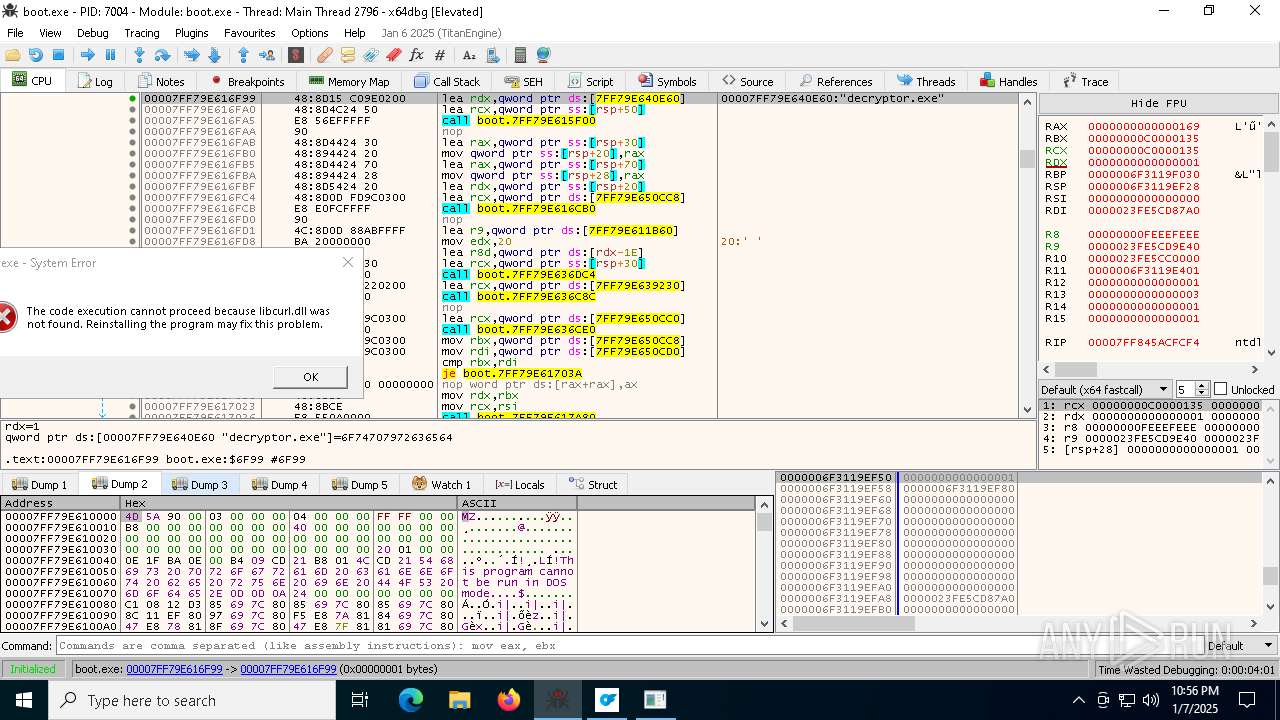Toggle breakpoint dot at address 00007FF79E616FA0
Image resolution: width=1280 pixels, height=720 pixels.
tap(132, 110)
